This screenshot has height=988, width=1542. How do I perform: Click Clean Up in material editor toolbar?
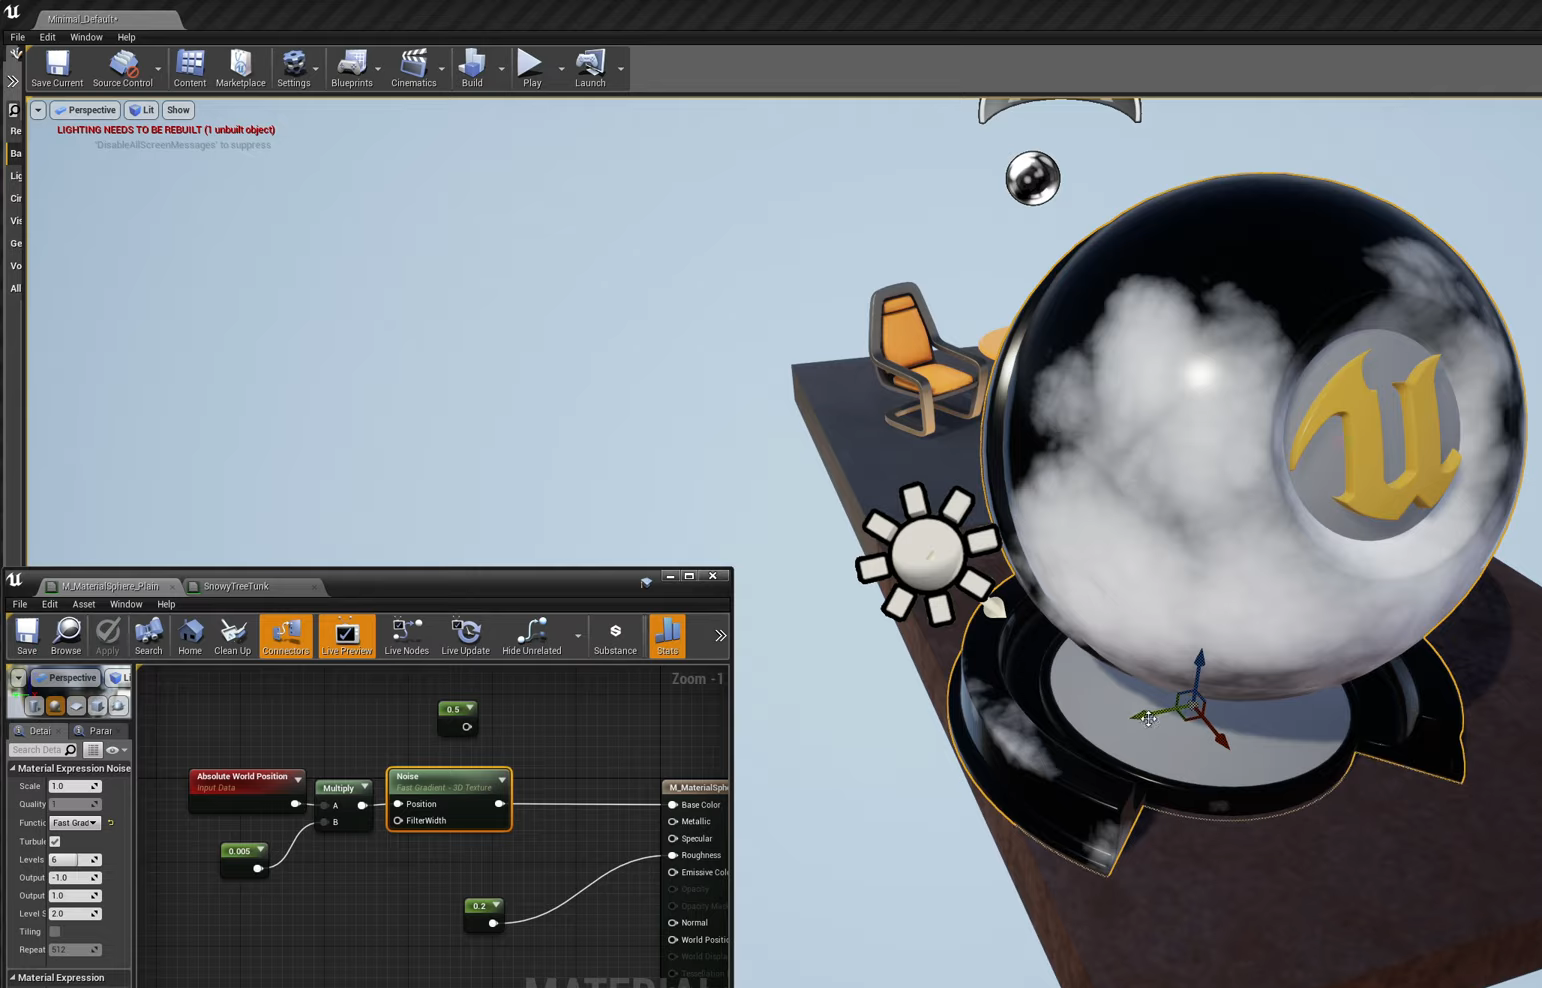click(232, 636)
